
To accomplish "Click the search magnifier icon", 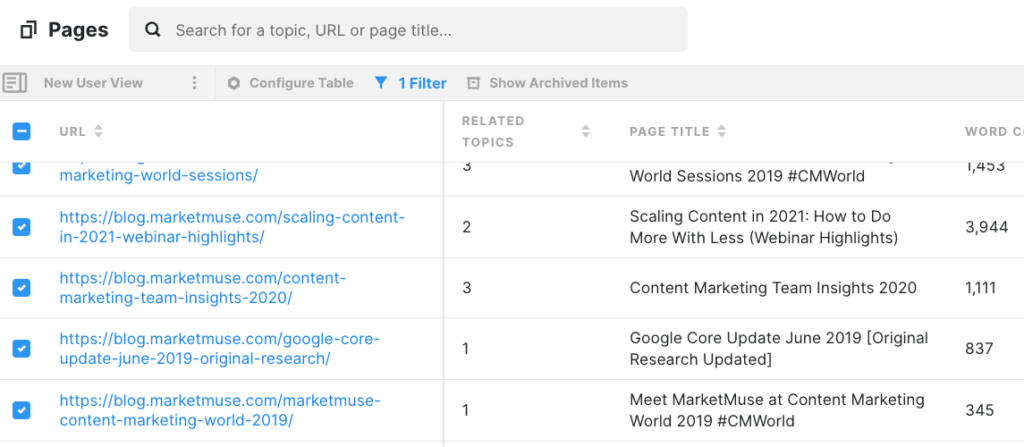I will point(153,29).
